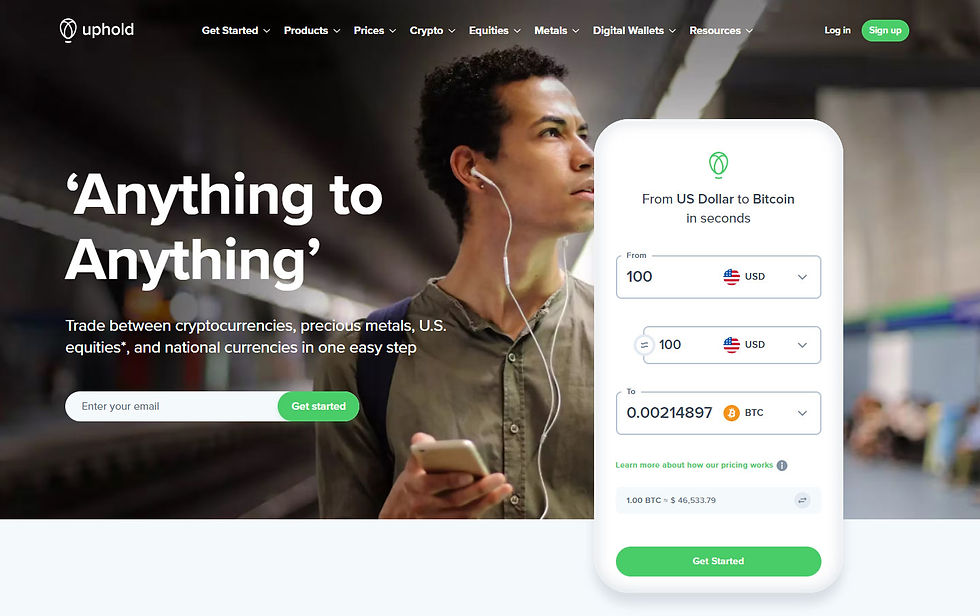Swap the BTC rate direction icon
Image resolution: width=980 pixels, height=616 pixels.
(802, 500)
